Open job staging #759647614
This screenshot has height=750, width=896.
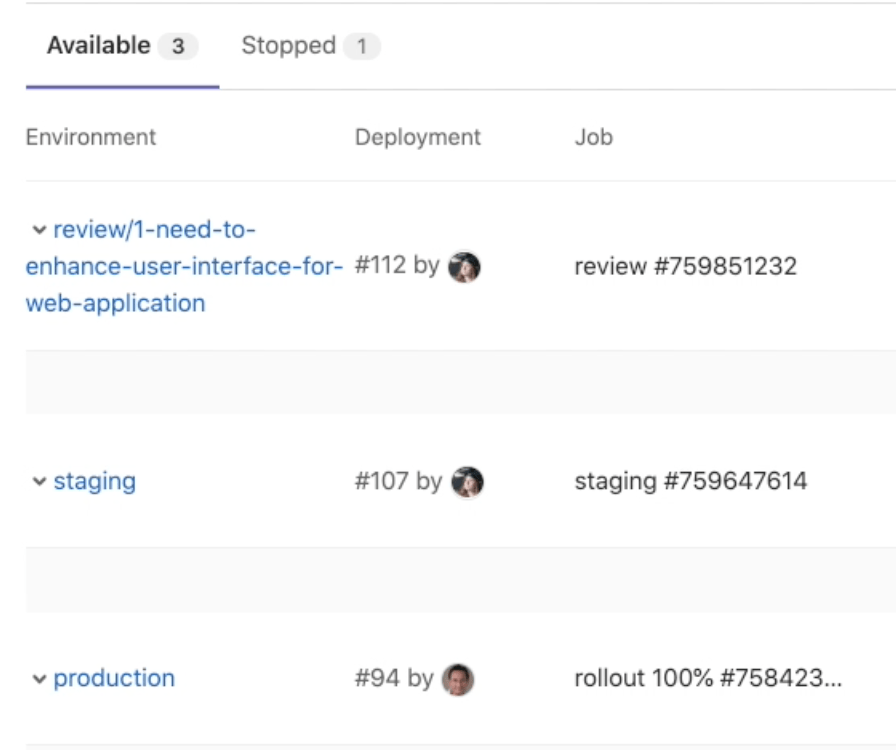click(x=691, y=481)
